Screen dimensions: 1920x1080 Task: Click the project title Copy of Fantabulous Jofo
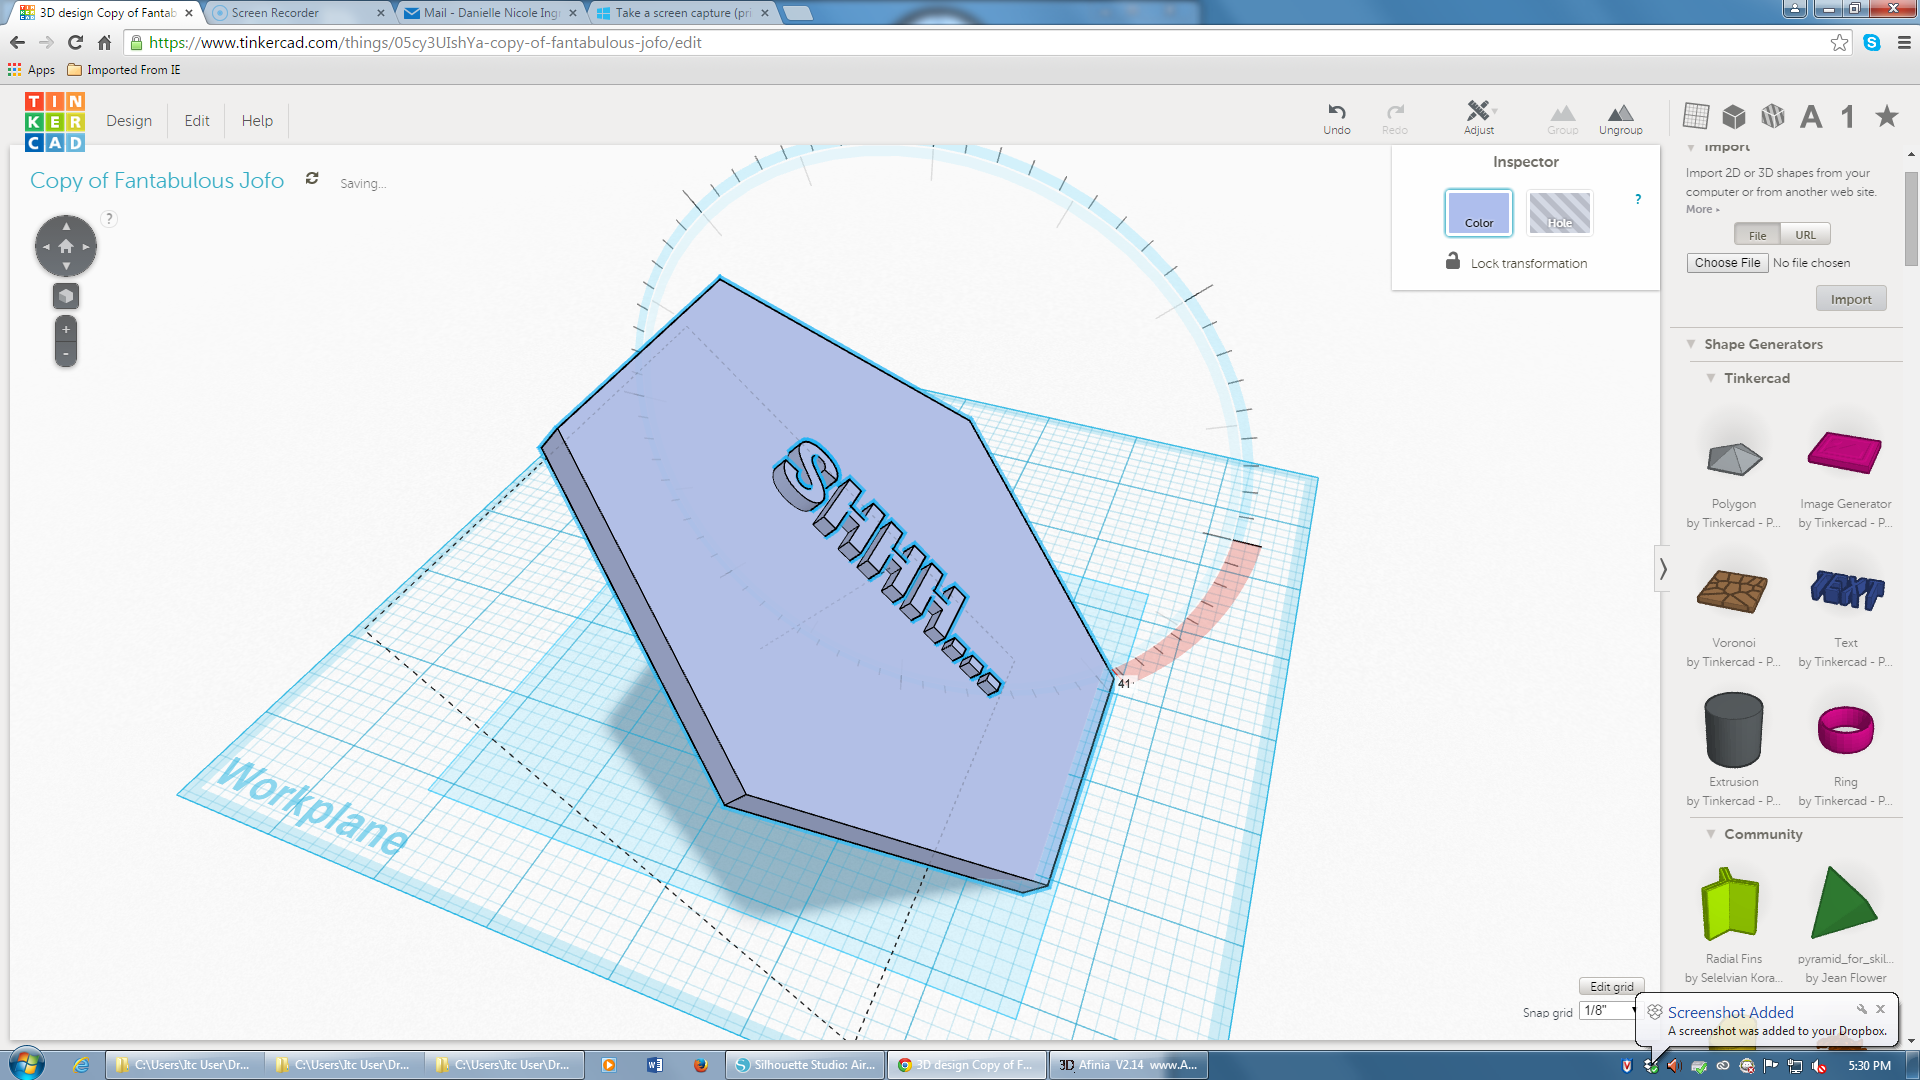[157, 180]
